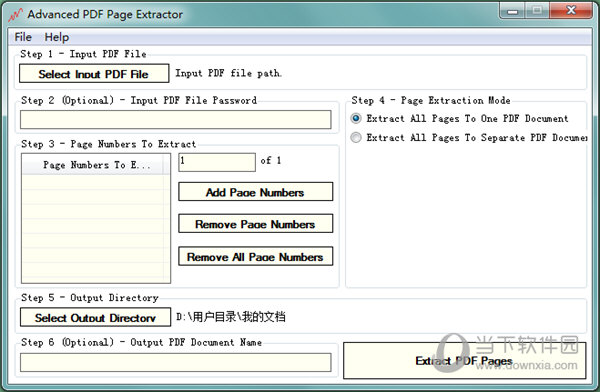The width and height of the screenshot is (600, 392).
Task: Maximize the Advanced PDF Page Extractor window
Action: [x=537, y=11]
